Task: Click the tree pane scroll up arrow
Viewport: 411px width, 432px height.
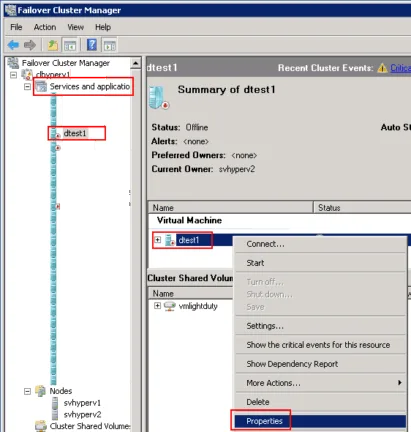Action: (136, 63)
